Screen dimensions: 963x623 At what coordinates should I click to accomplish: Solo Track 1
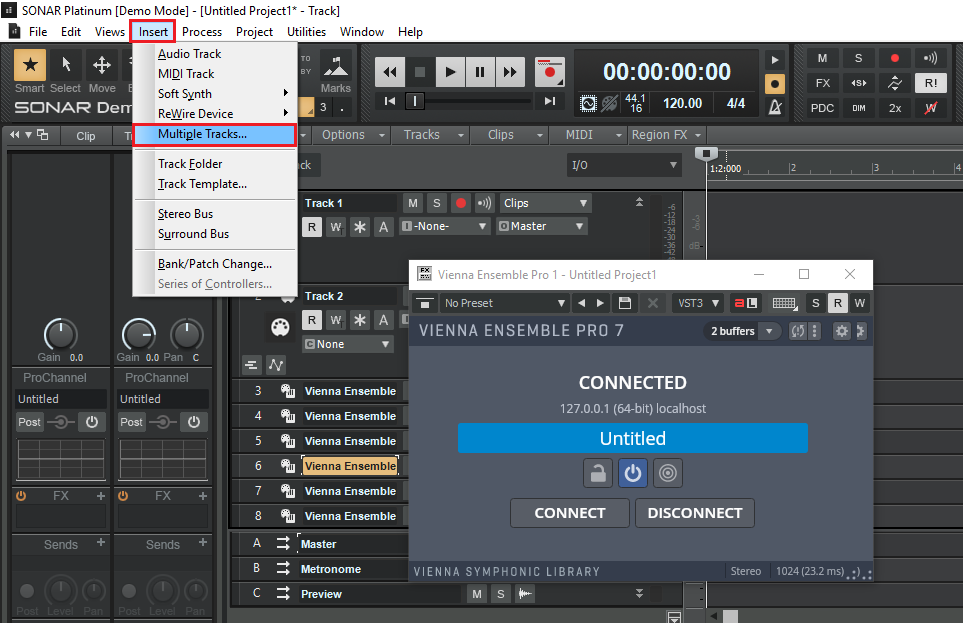tap(437, 203)
